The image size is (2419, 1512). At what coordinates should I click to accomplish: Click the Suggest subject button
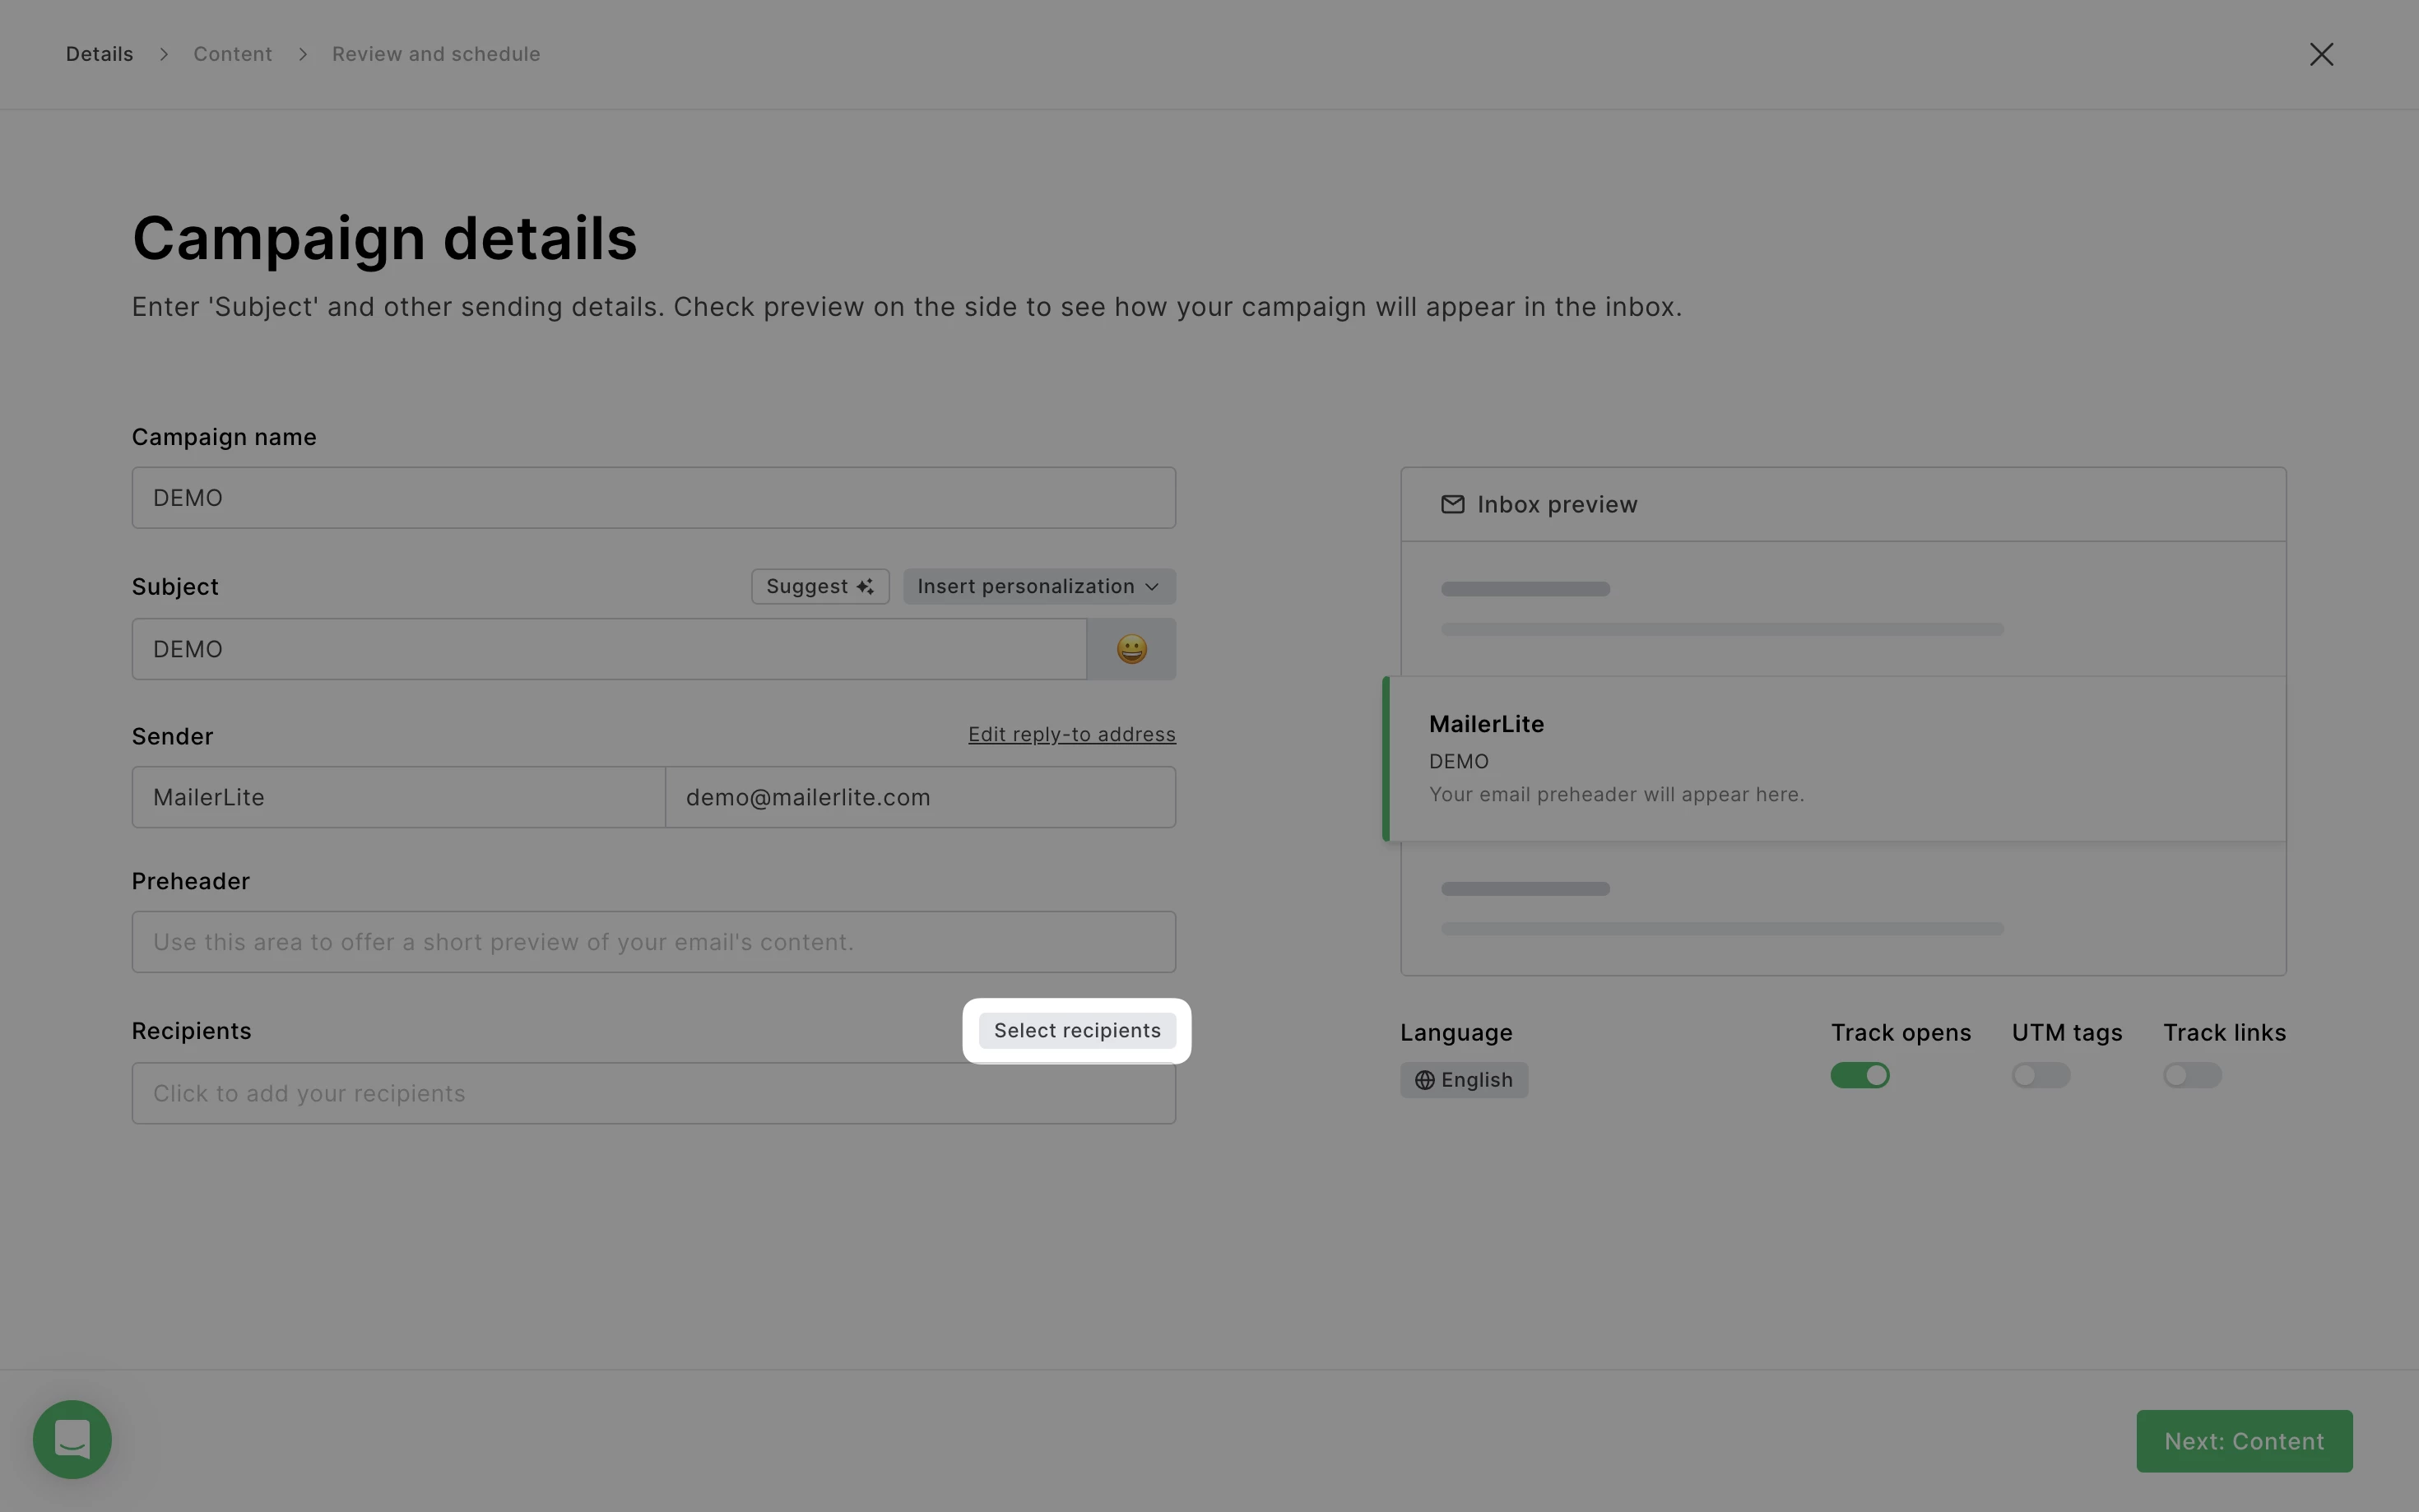819,587
